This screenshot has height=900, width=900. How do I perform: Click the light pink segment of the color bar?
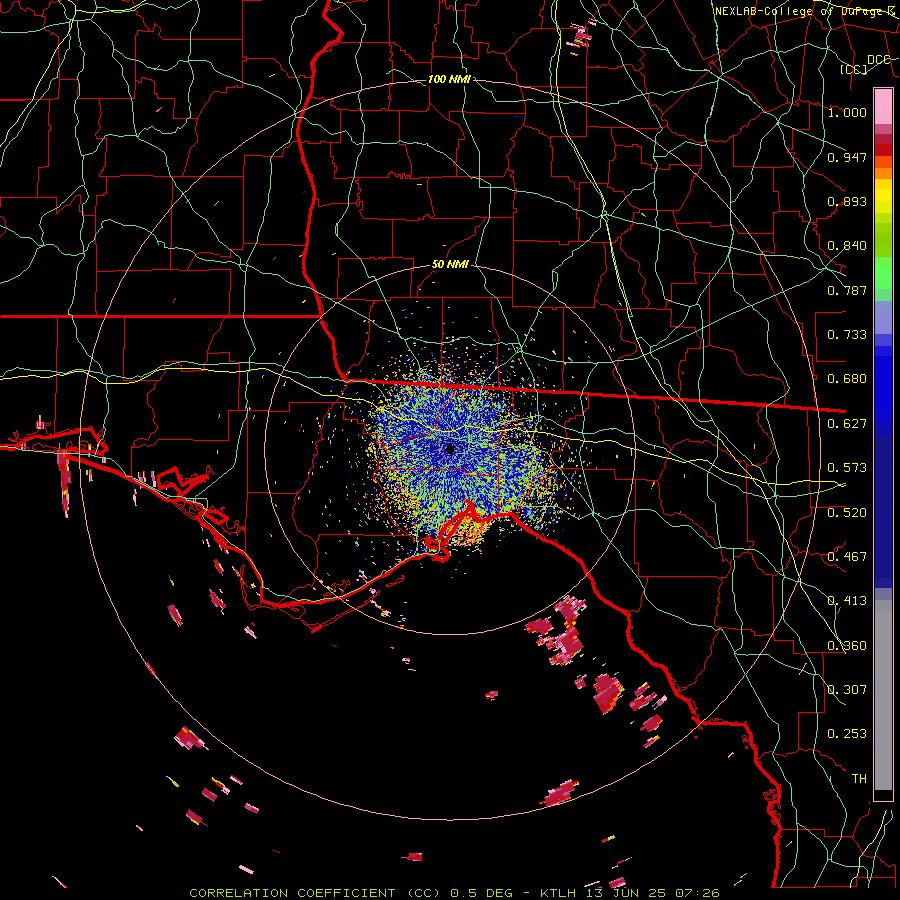pyautogui.click(x=883, y=106)
